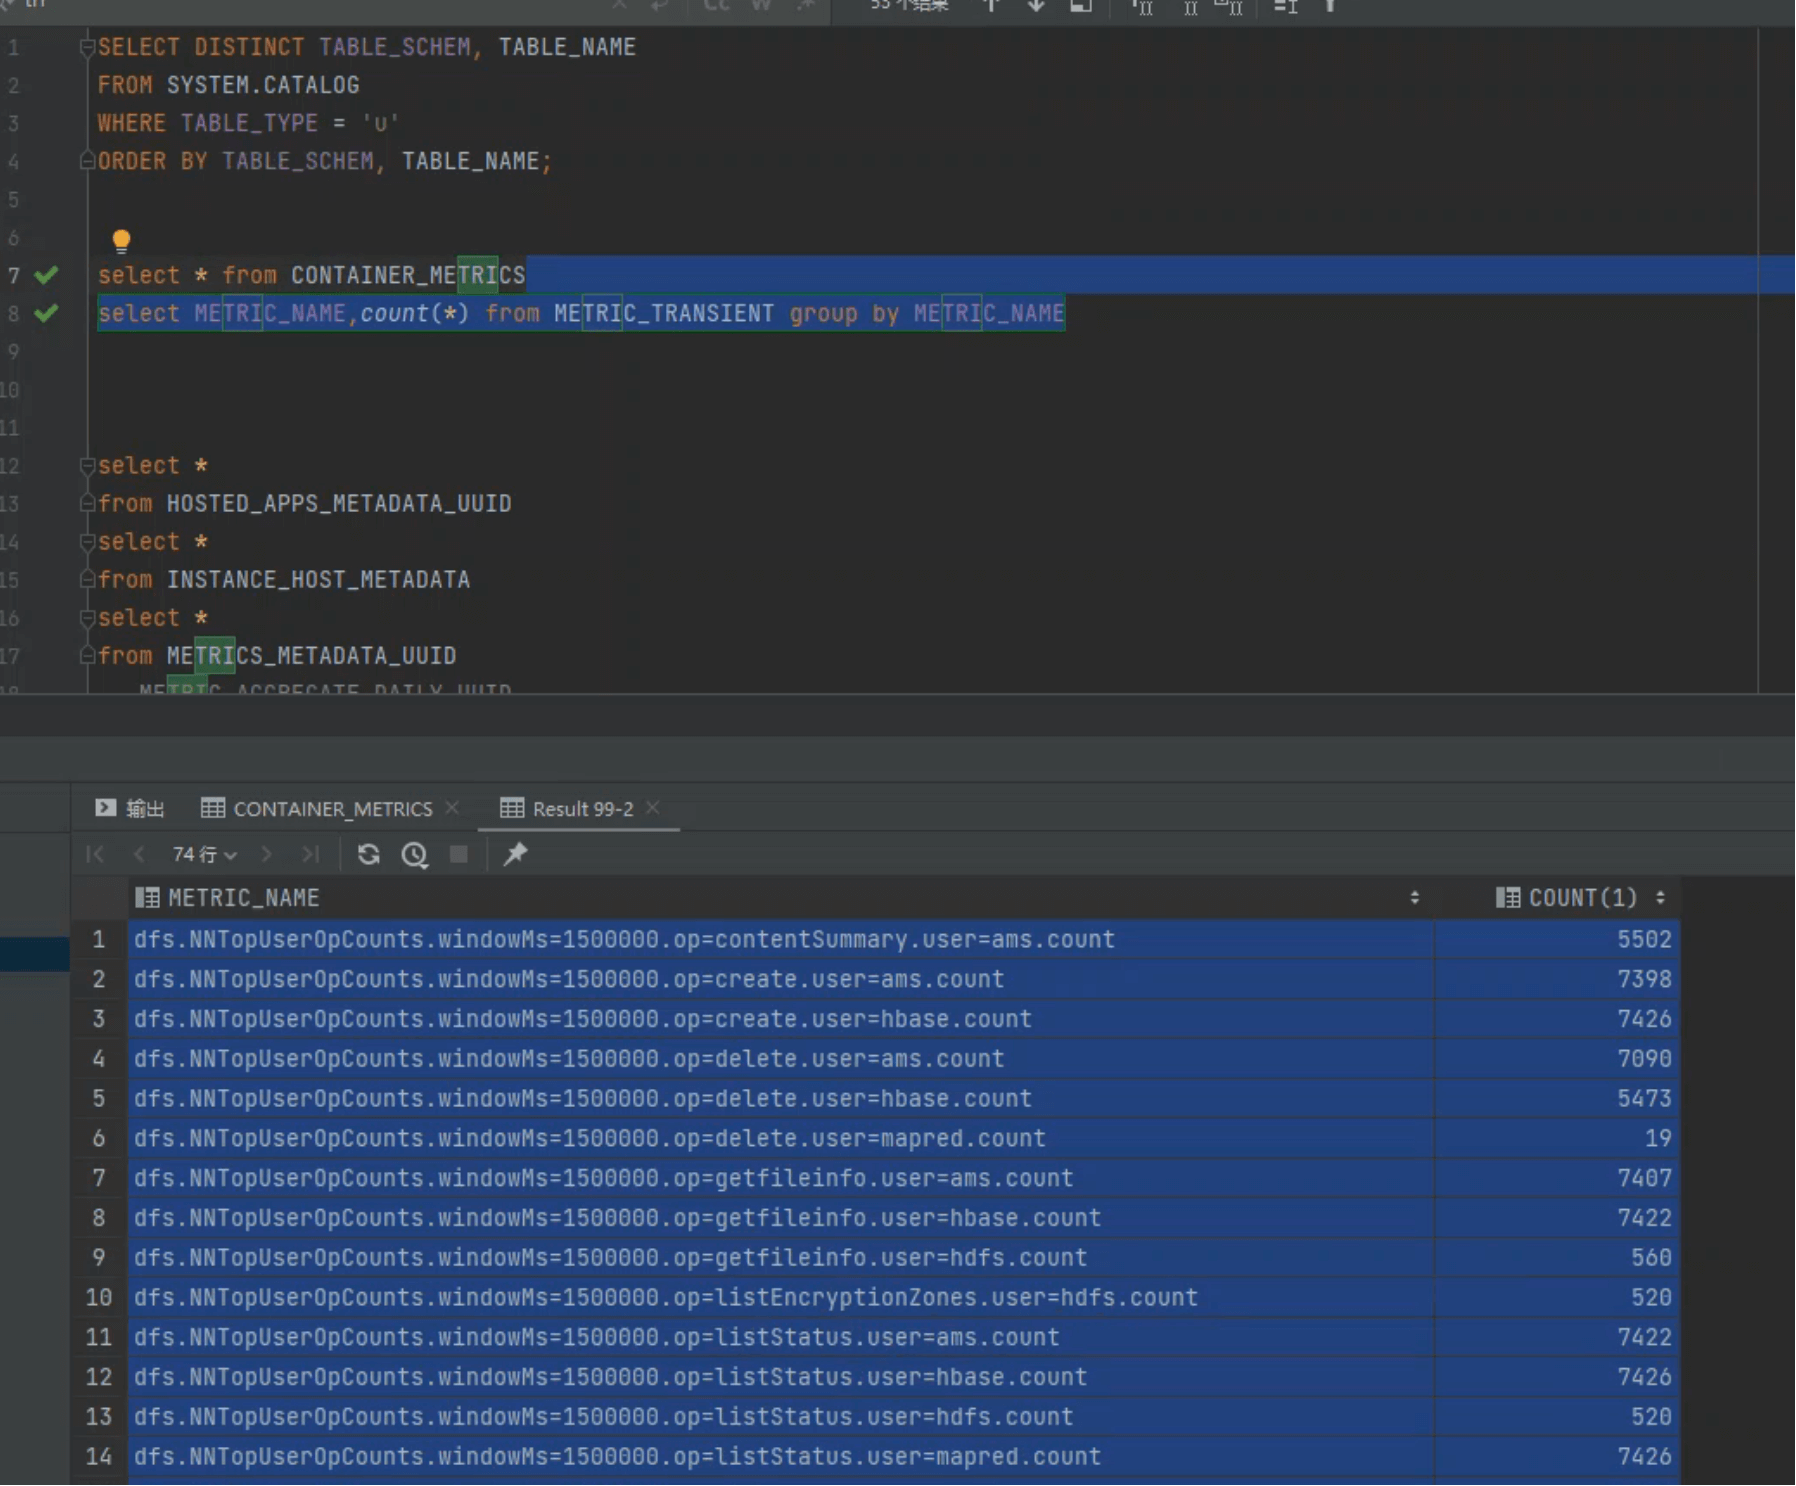Image resolution: width=1796 pixels, height=1486 pixels.
Task: Place cursor in METRIC_TRANSIENT on line 8
Action: point(664,313)
